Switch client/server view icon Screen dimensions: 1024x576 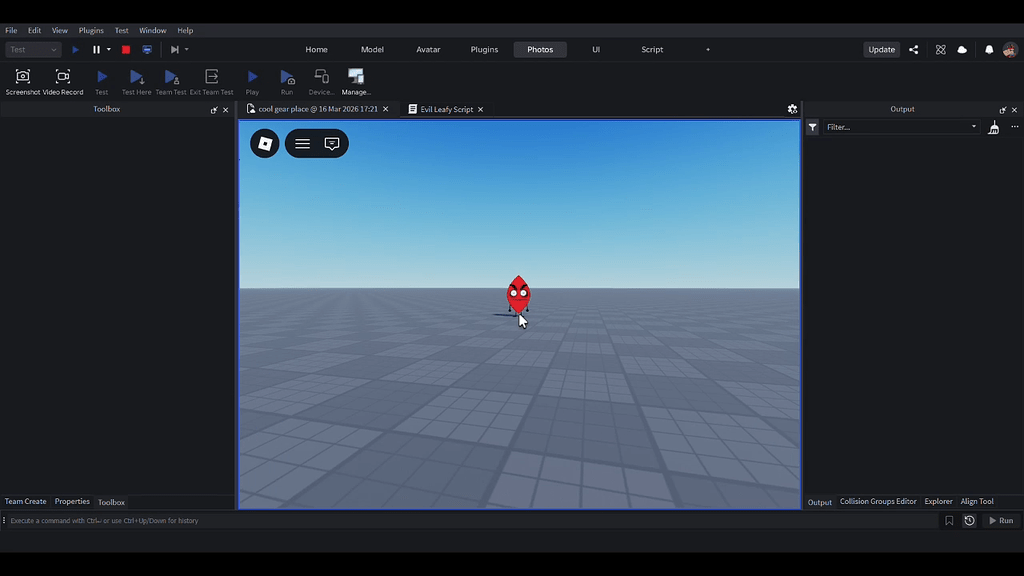(147, 50)
